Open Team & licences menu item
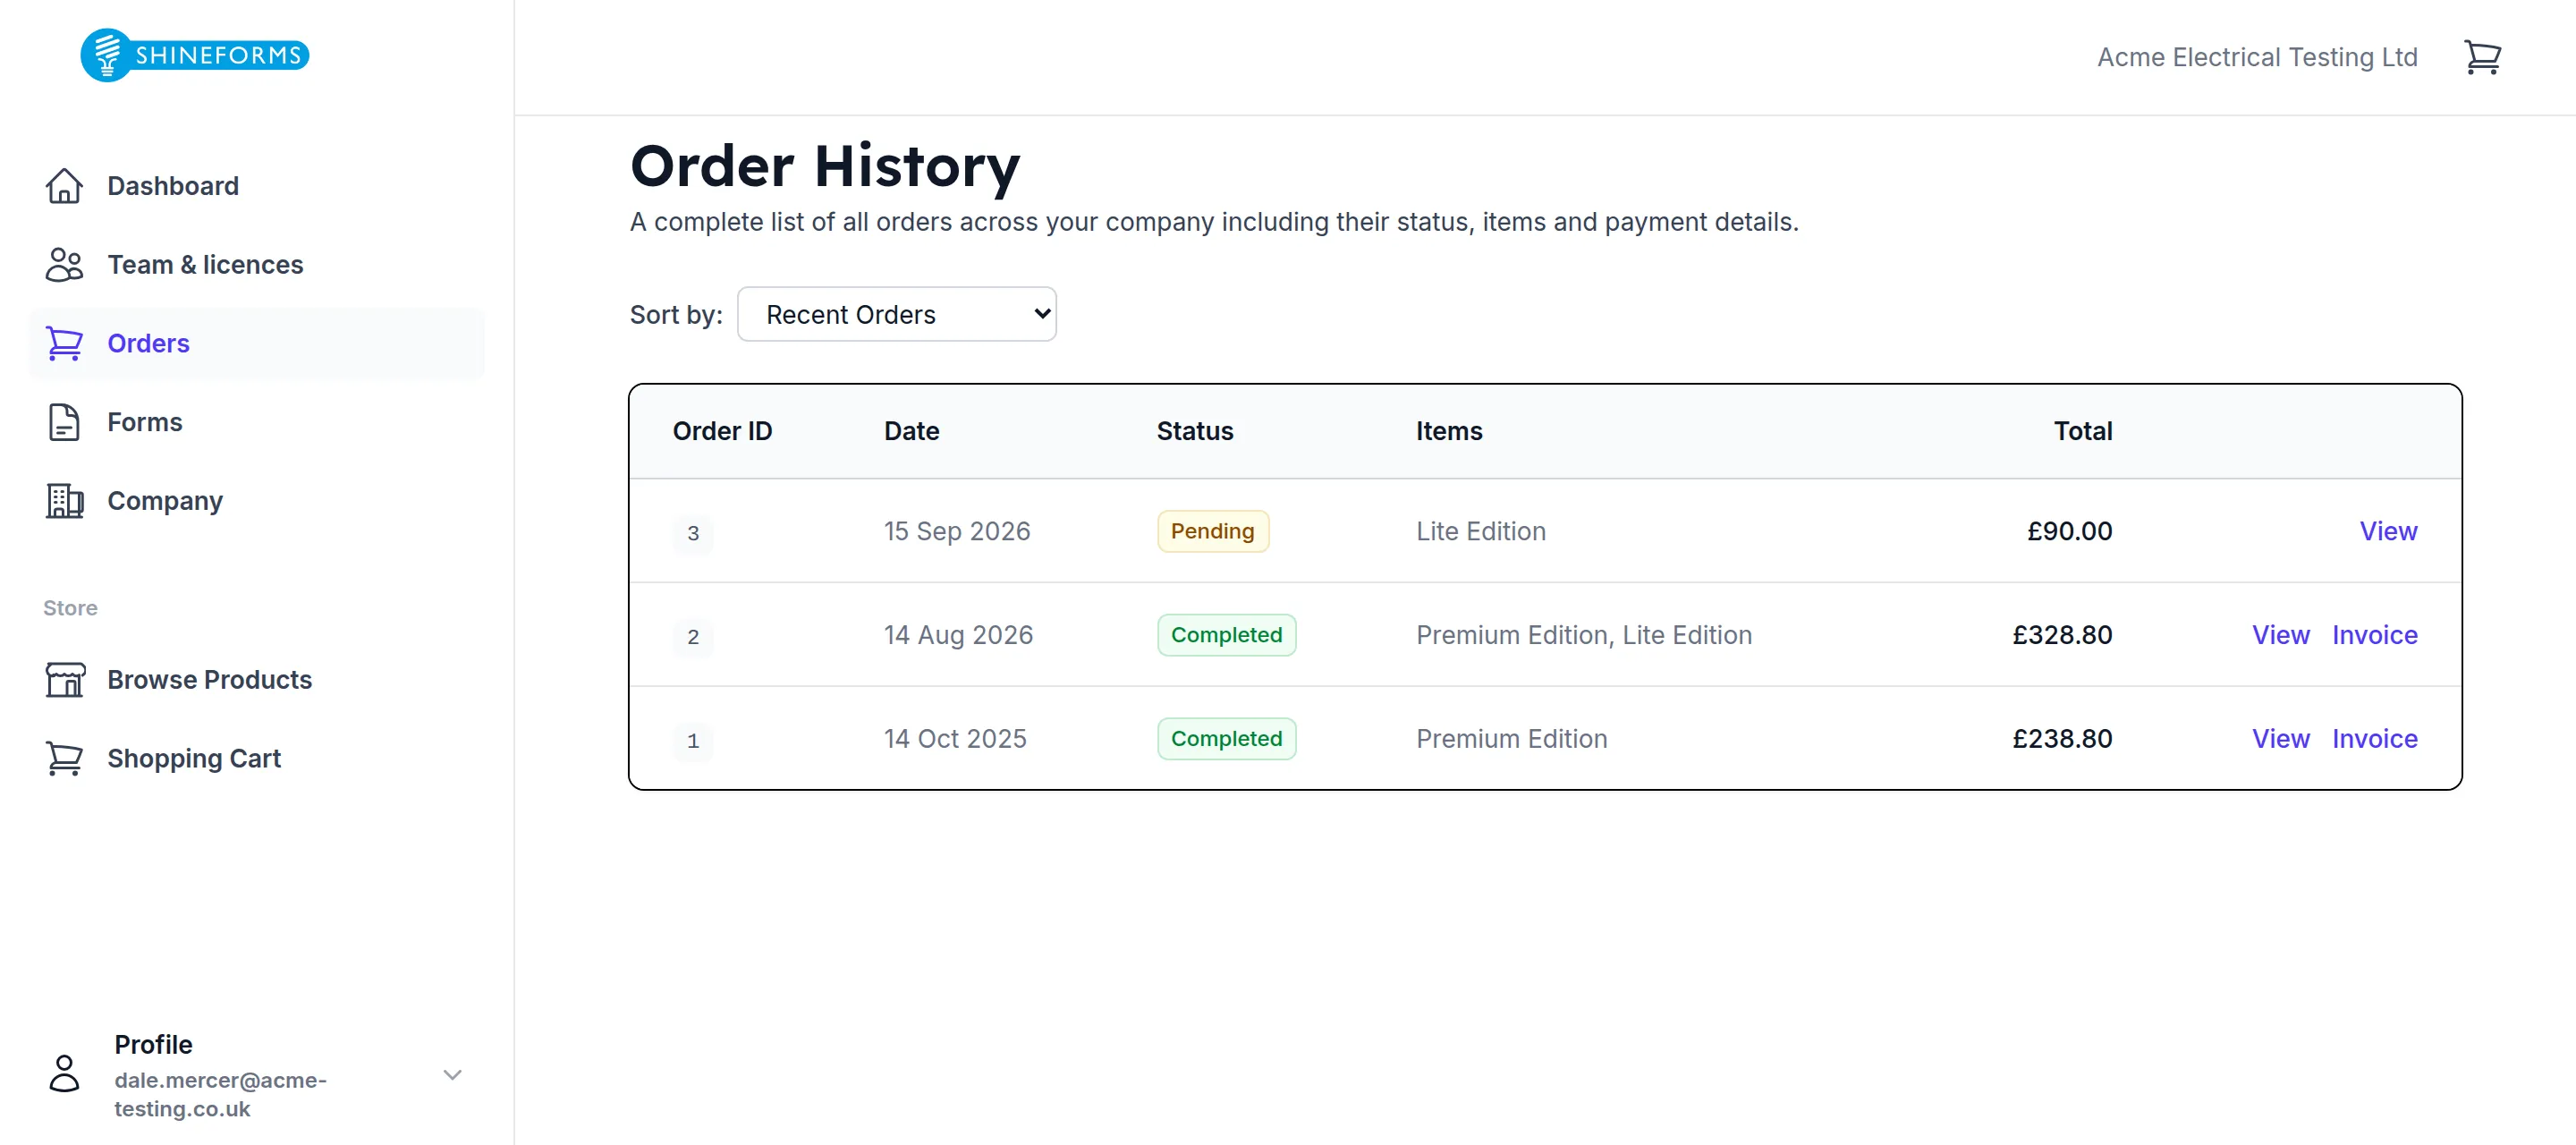Image resolution: width=2576 pixels, height=1145 pixels. pos(256,265)
